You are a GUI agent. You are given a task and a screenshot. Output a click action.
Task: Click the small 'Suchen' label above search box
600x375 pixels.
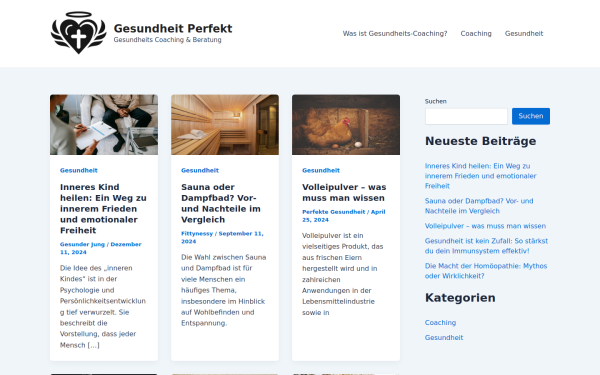coord(435,101)
